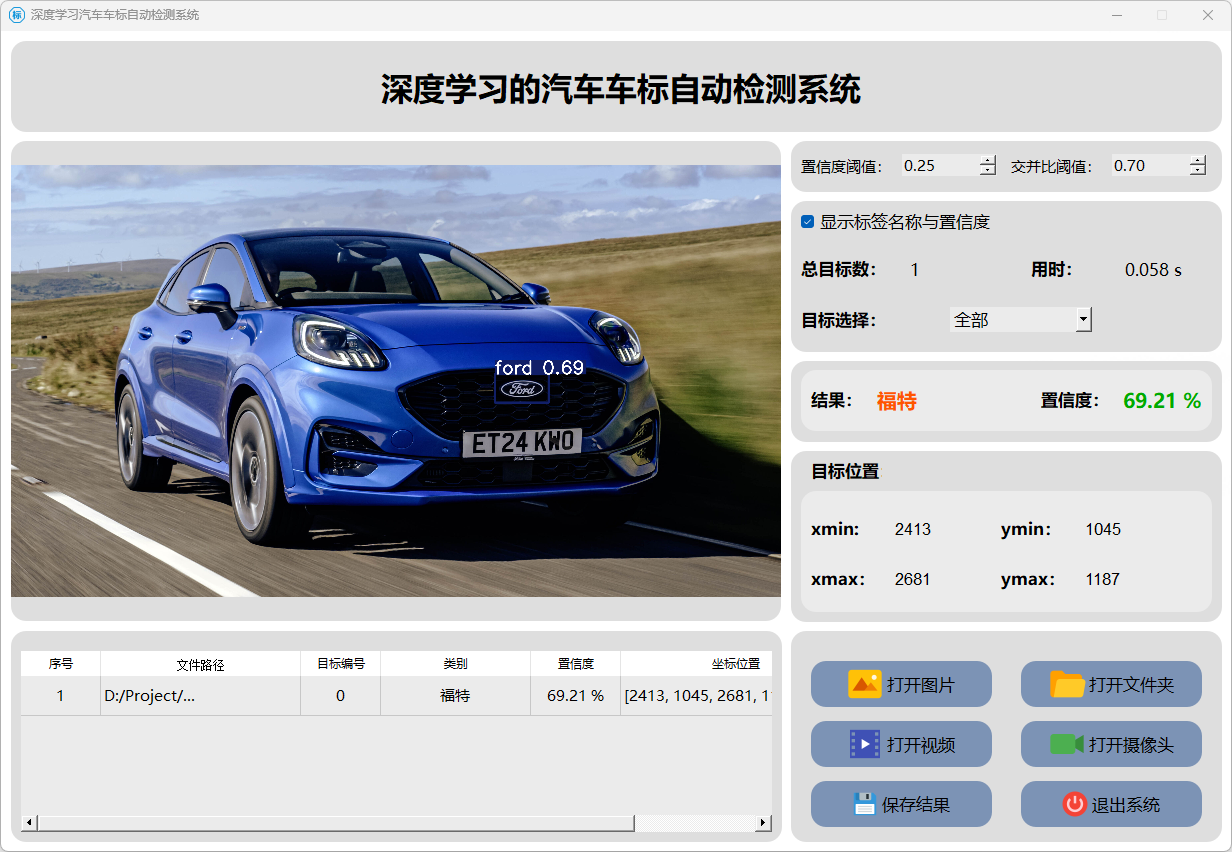Click the picture icon on Open Image button
1232x852 pixels.
864,685
